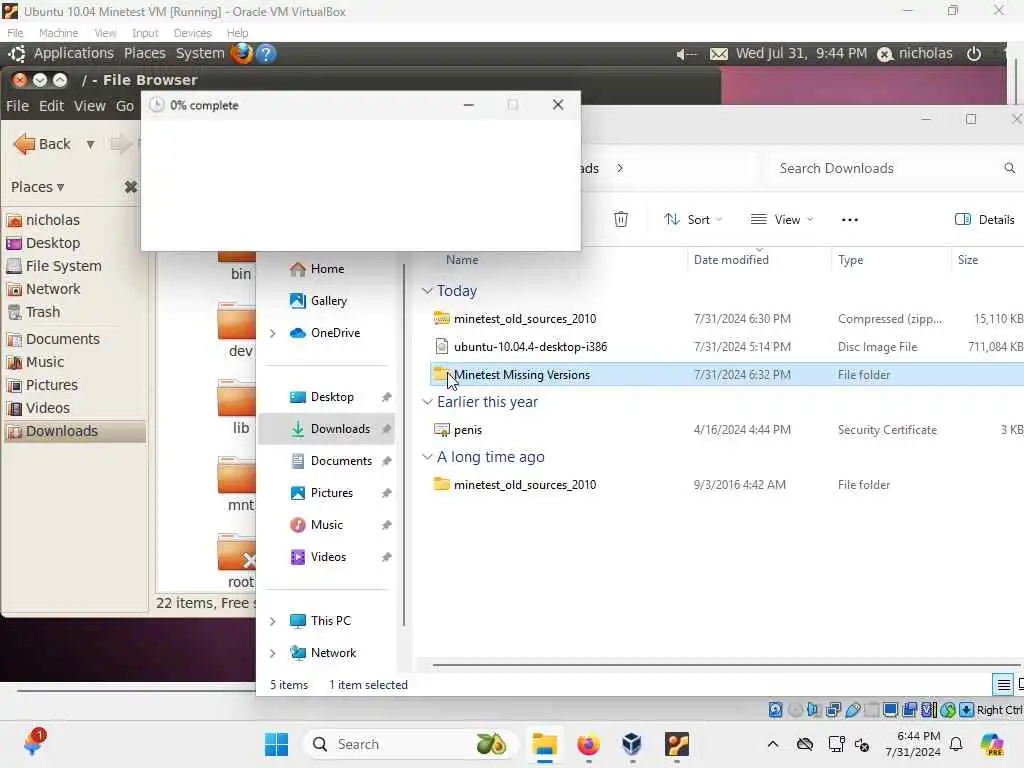Viewport: 1024px width, 768px height.
Task: Sort by Date modified column header
Action: [x=731, y=260]
